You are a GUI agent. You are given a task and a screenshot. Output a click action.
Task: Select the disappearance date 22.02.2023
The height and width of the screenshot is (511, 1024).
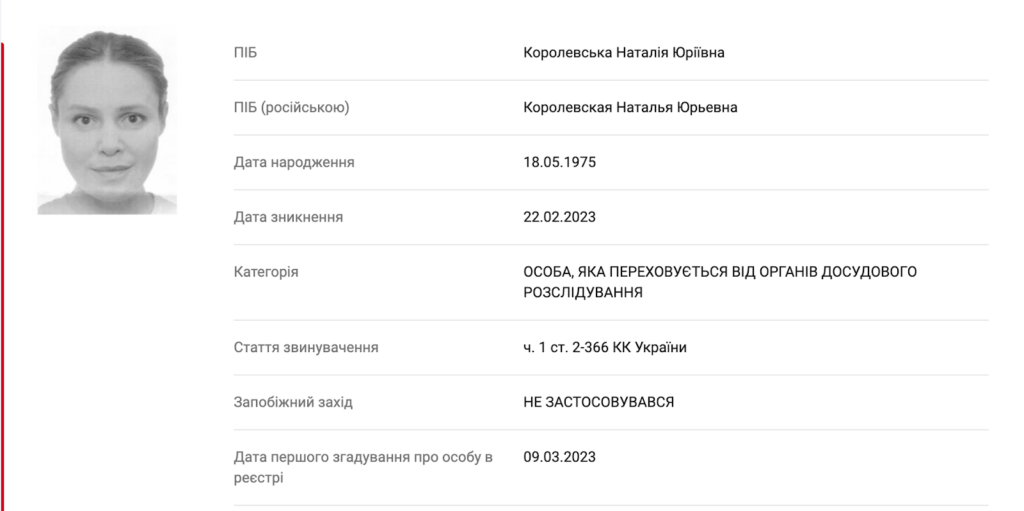click(x=559, y=217)
